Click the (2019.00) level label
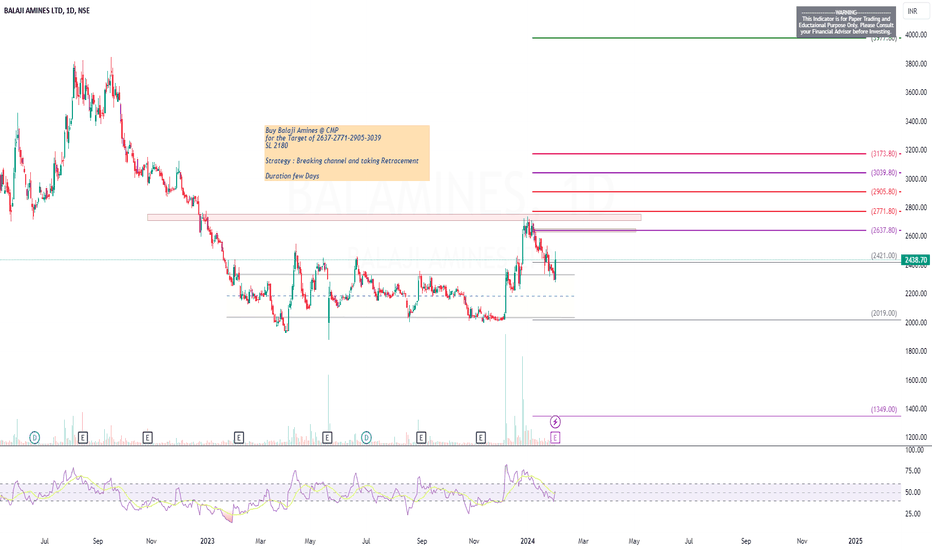This screenshot has width=932, height=550. tap(884, 313)
